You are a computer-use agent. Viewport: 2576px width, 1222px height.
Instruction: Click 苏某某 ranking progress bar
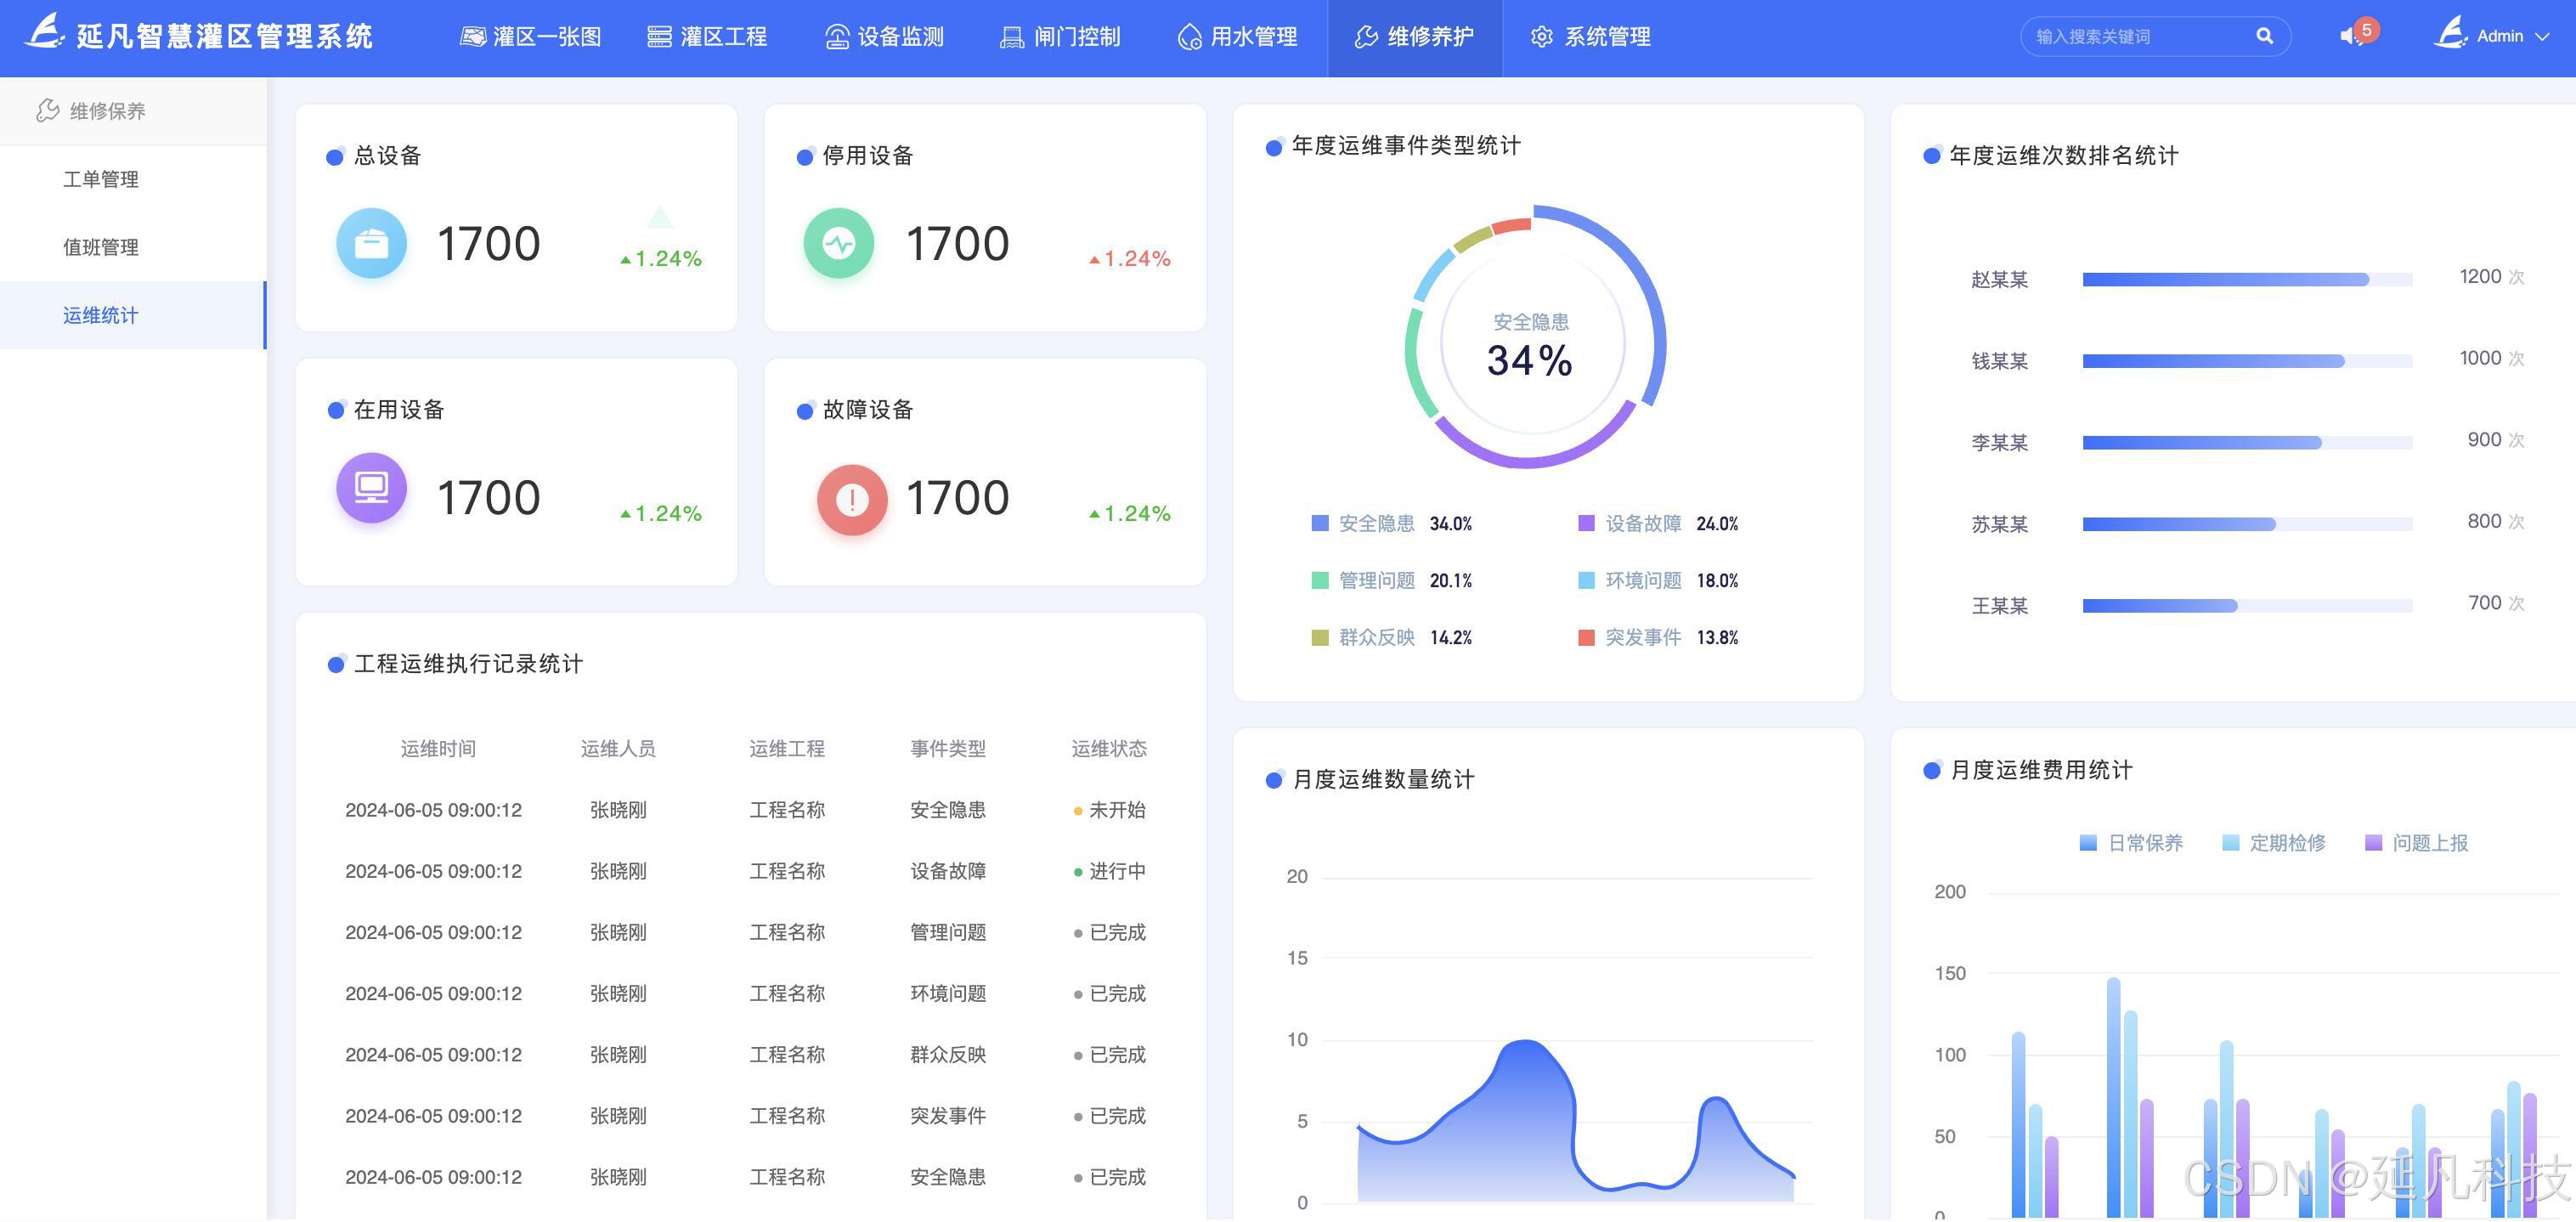click(2247, 524)
